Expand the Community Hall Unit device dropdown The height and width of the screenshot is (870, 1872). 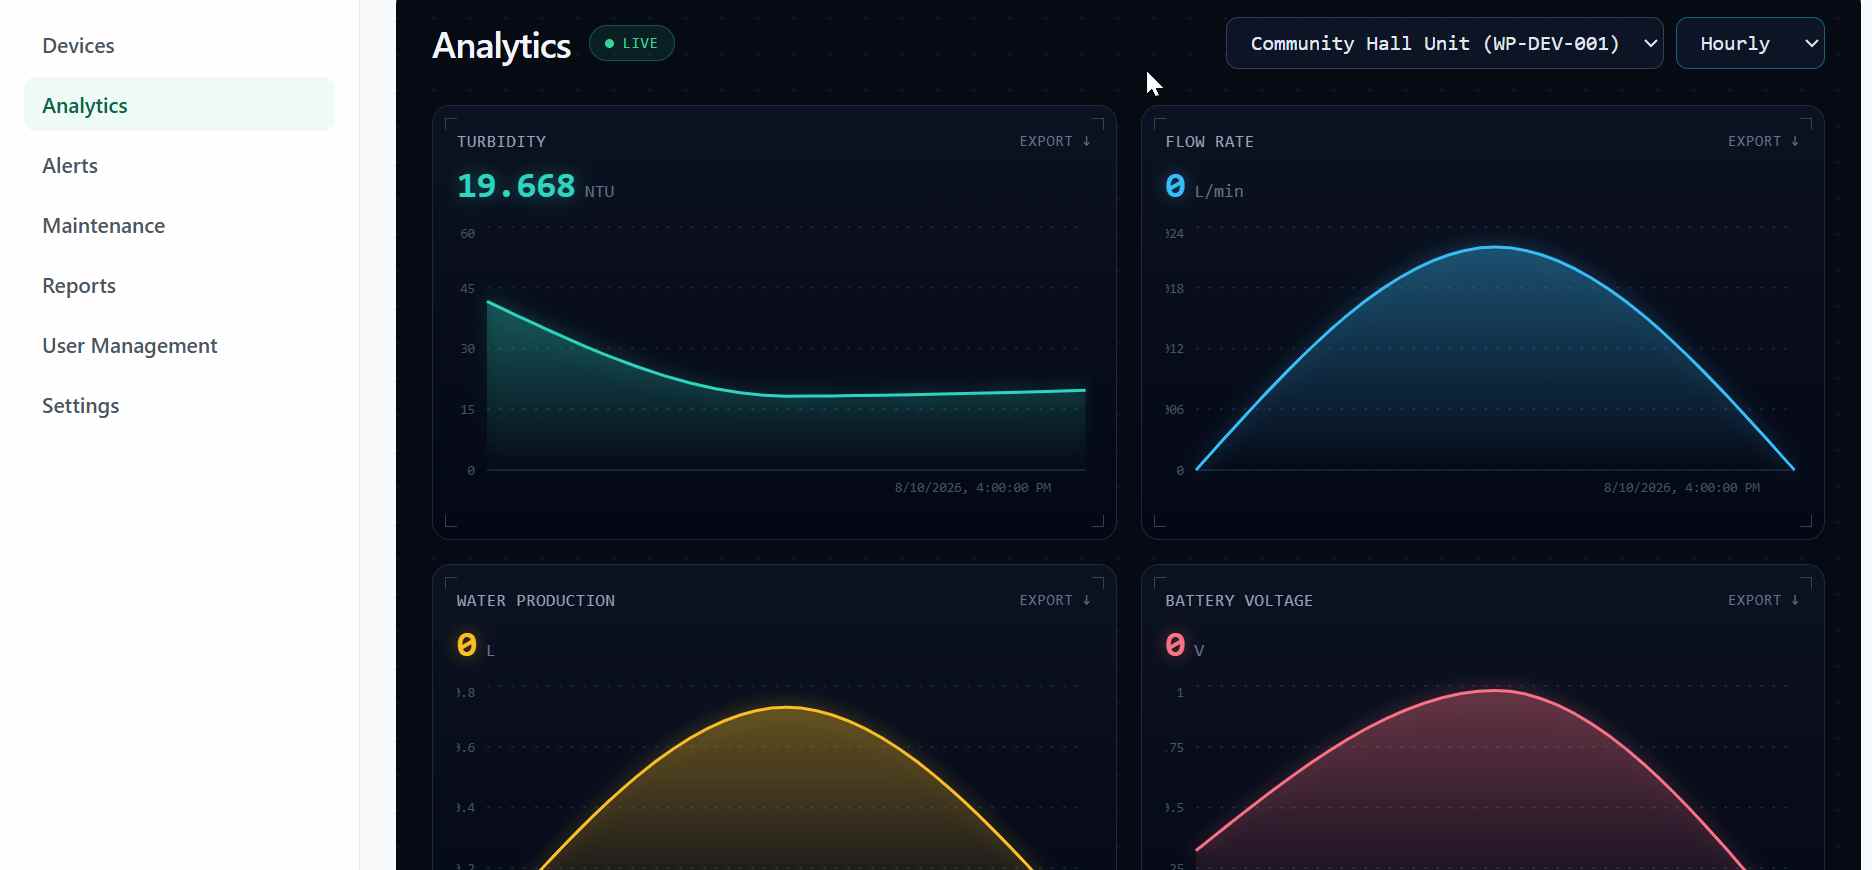(x=1444, y=43)
